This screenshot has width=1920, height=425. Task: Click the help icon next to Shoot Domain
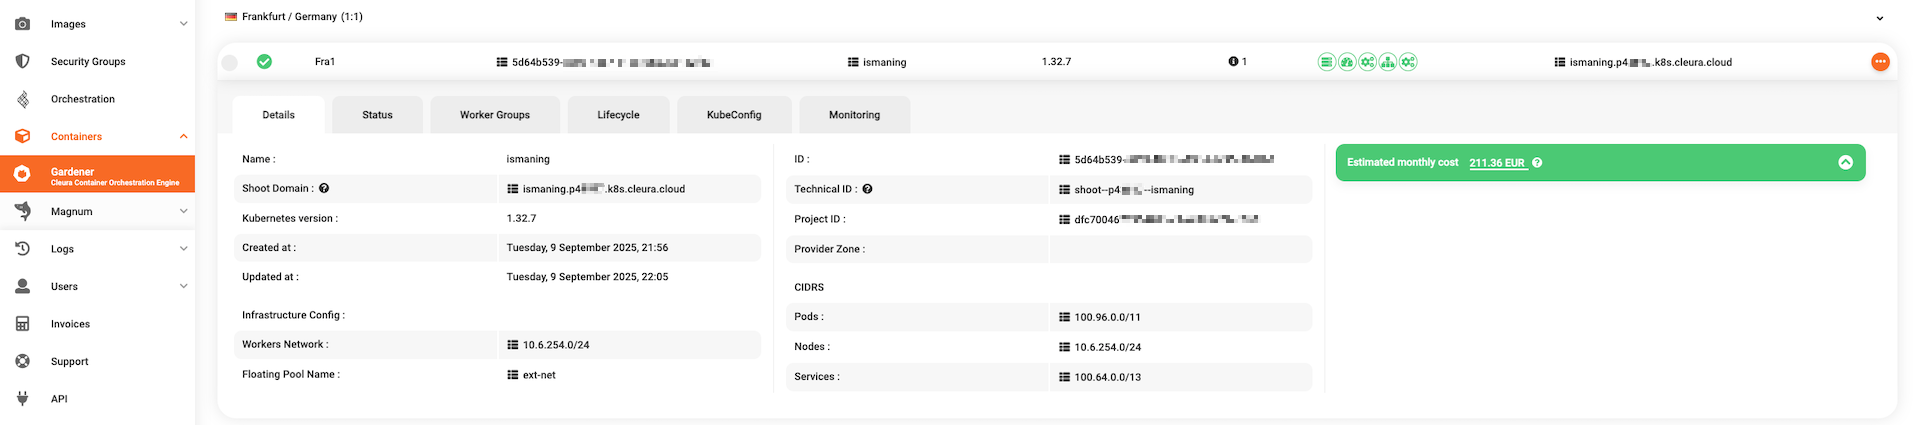324,188
